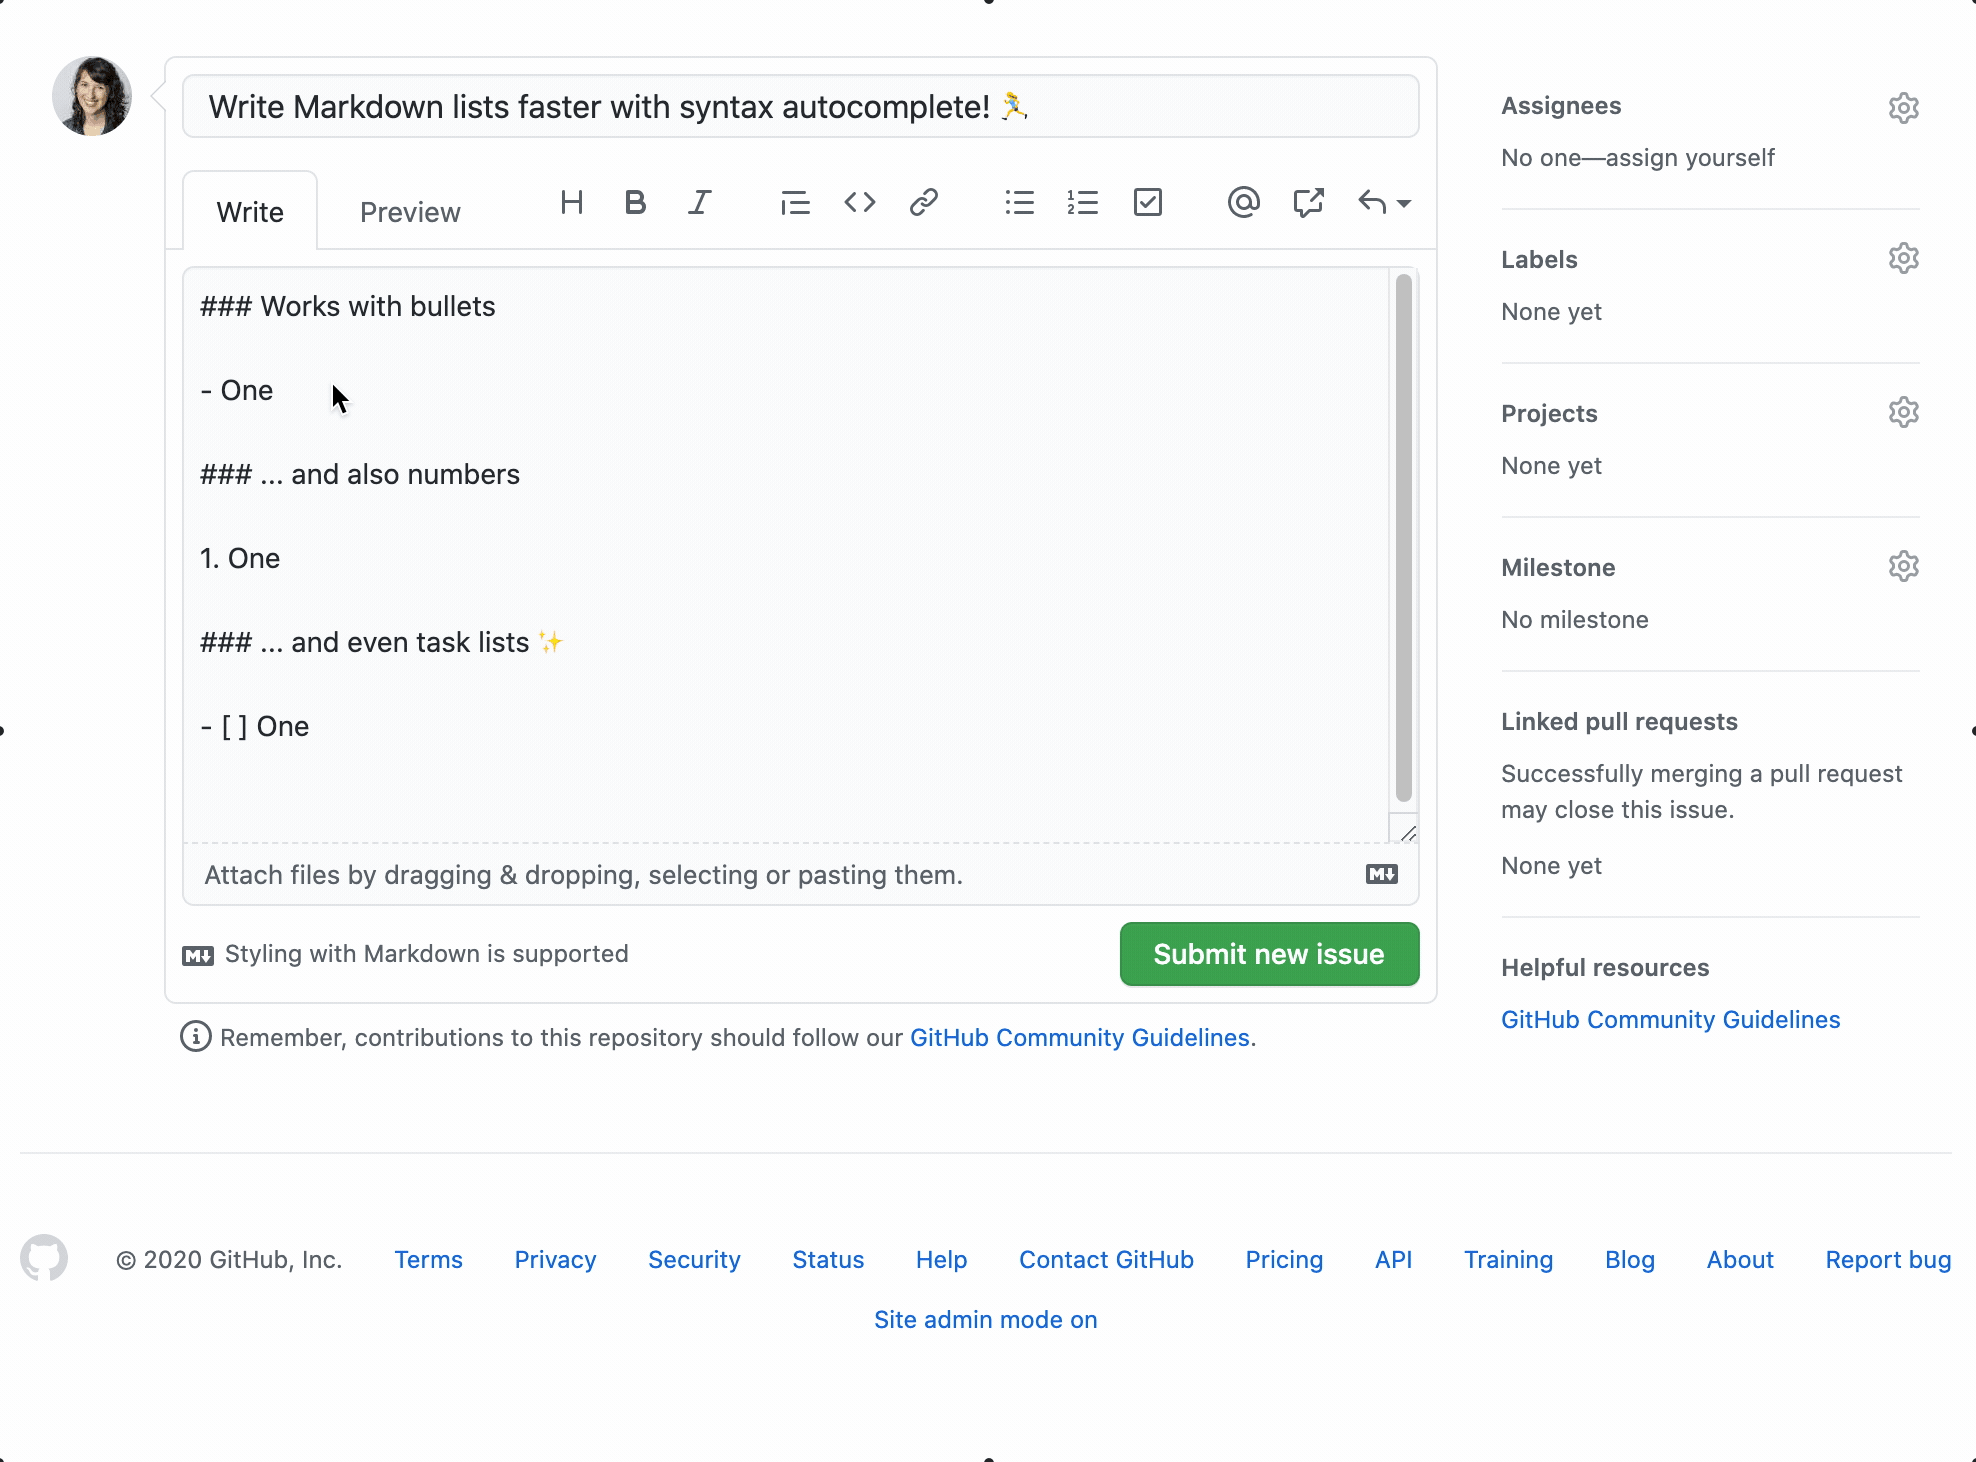
Task: Open the Labels settings gear
Action: [x=1903, y=258]
